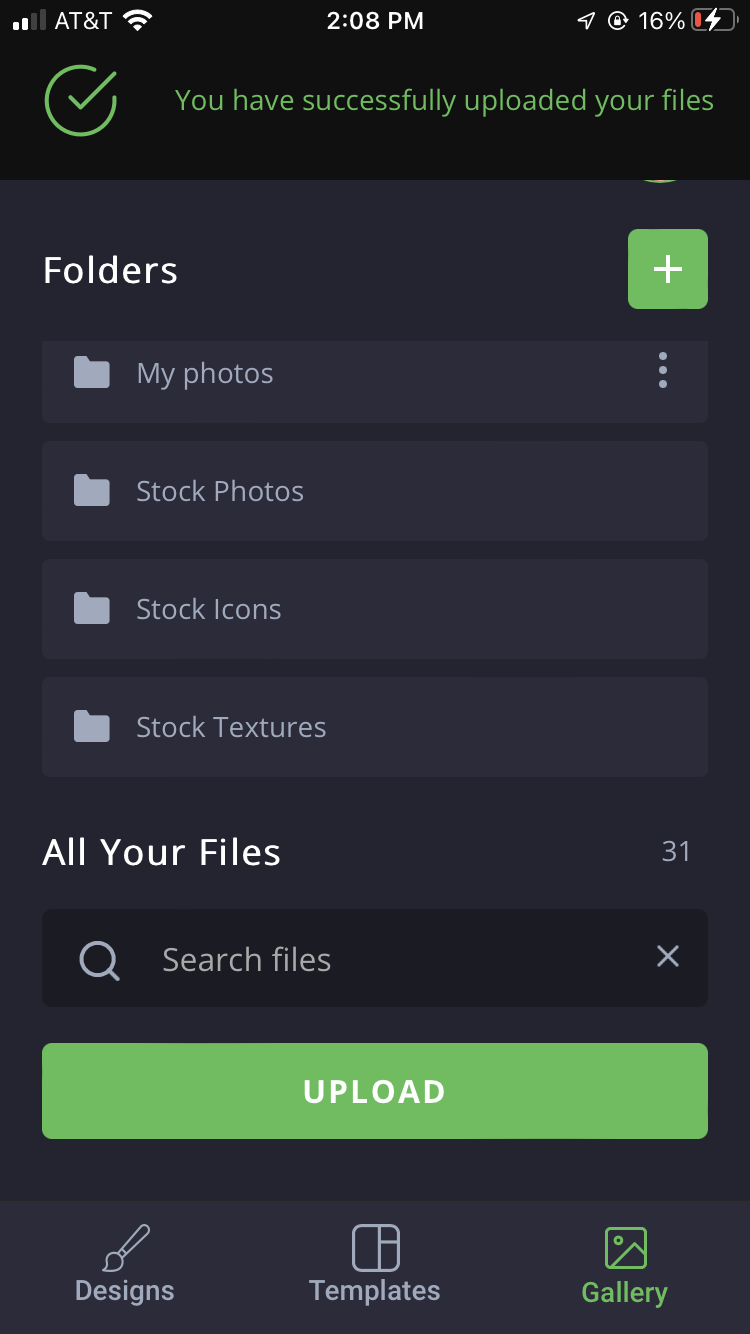Tap the green UPLOAD button
The height and width of the screenshot is (1334, 750).
pos(375,1091)
